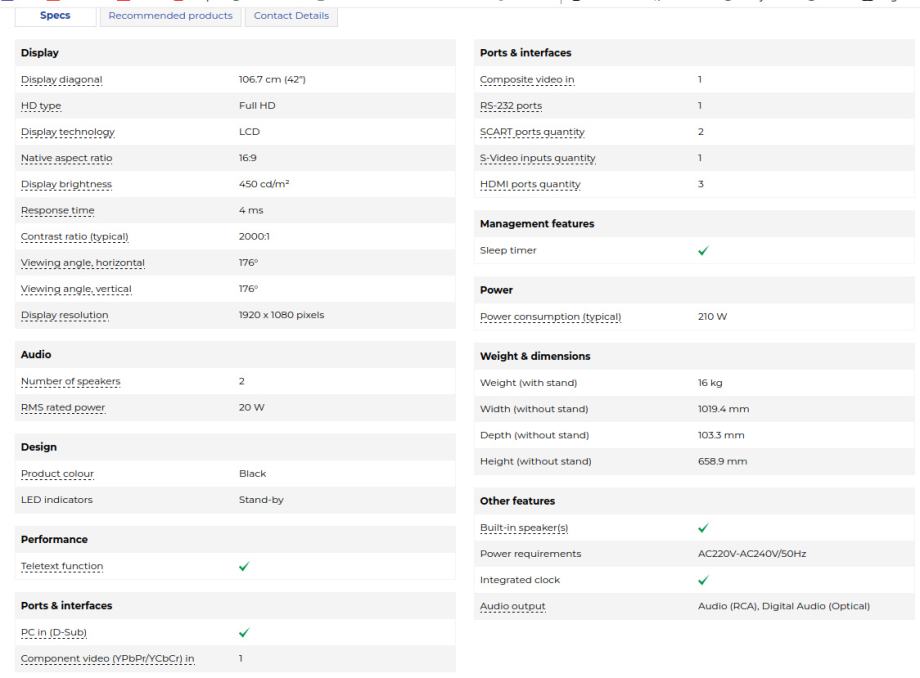Click the Response time label
This screenshot has height=678, width=920.
(58, 211)
